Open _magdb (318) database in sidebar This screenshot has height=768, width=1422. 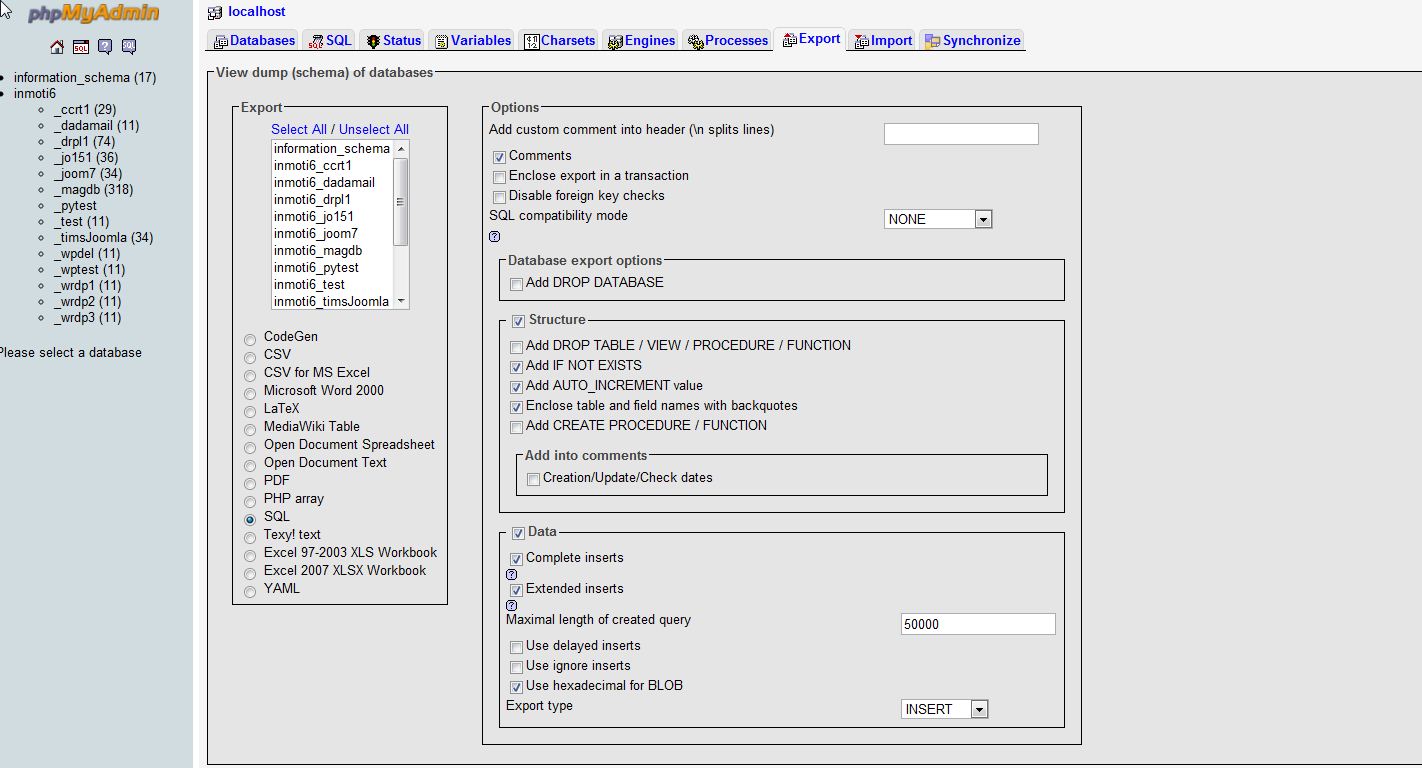(x=93, y=190)
